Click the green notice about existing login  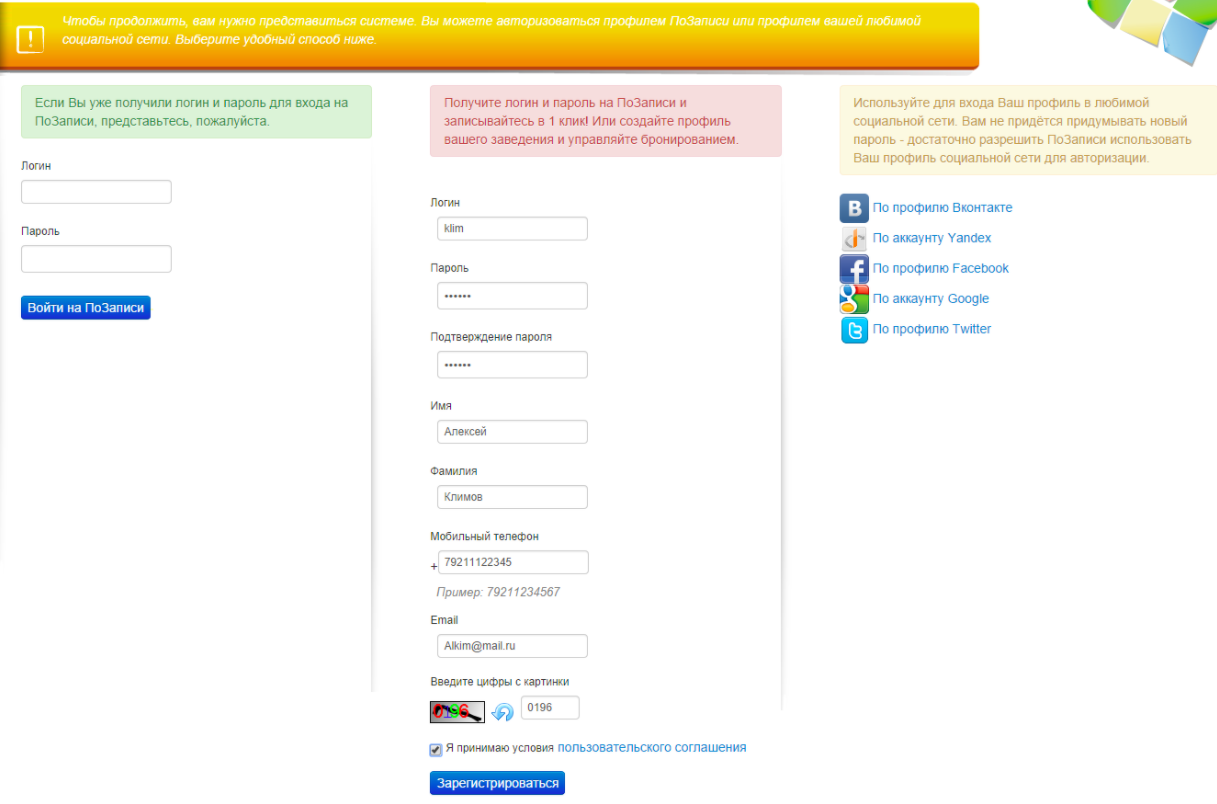pyautogui.click(x=196, y=112)
